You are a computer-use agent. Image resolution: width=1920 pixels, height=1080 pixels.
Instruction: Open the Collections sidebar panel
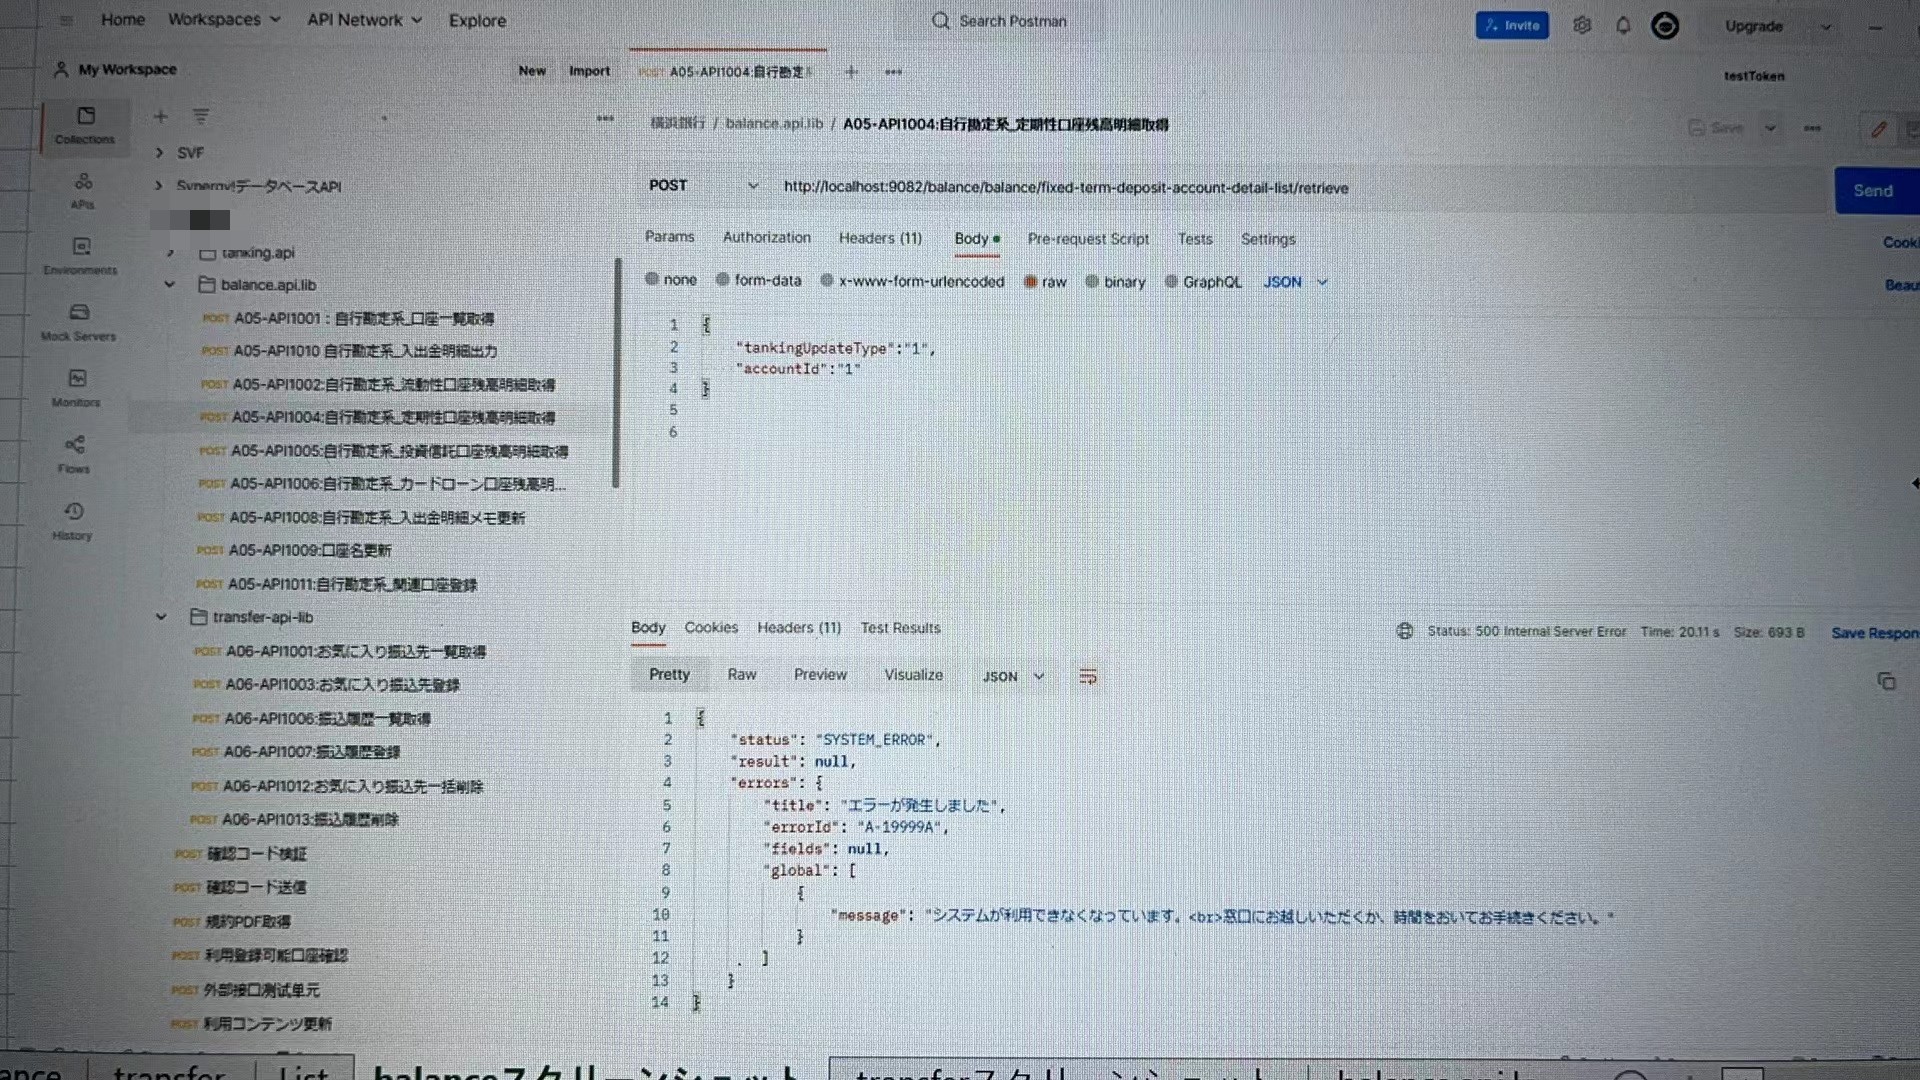(x=84, y=125)
